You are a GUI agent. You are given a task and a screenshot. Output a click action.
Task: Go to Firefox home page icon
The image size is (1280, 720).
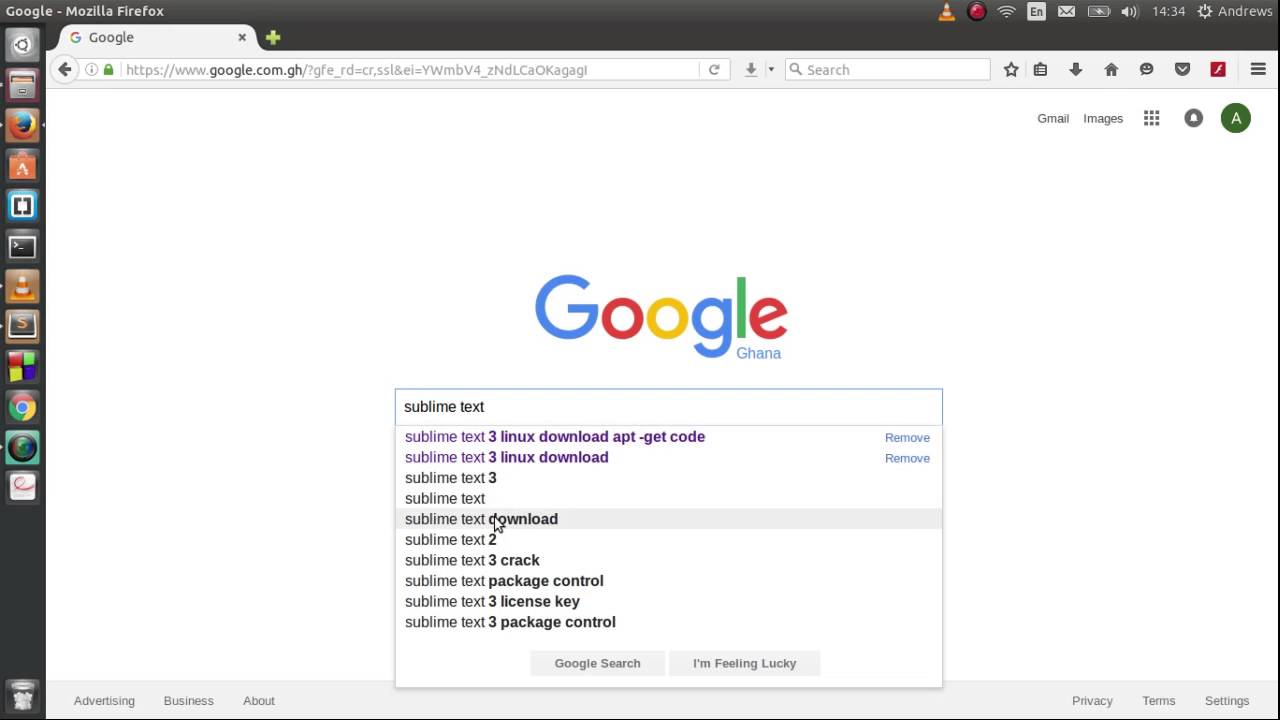(1111, 69)
